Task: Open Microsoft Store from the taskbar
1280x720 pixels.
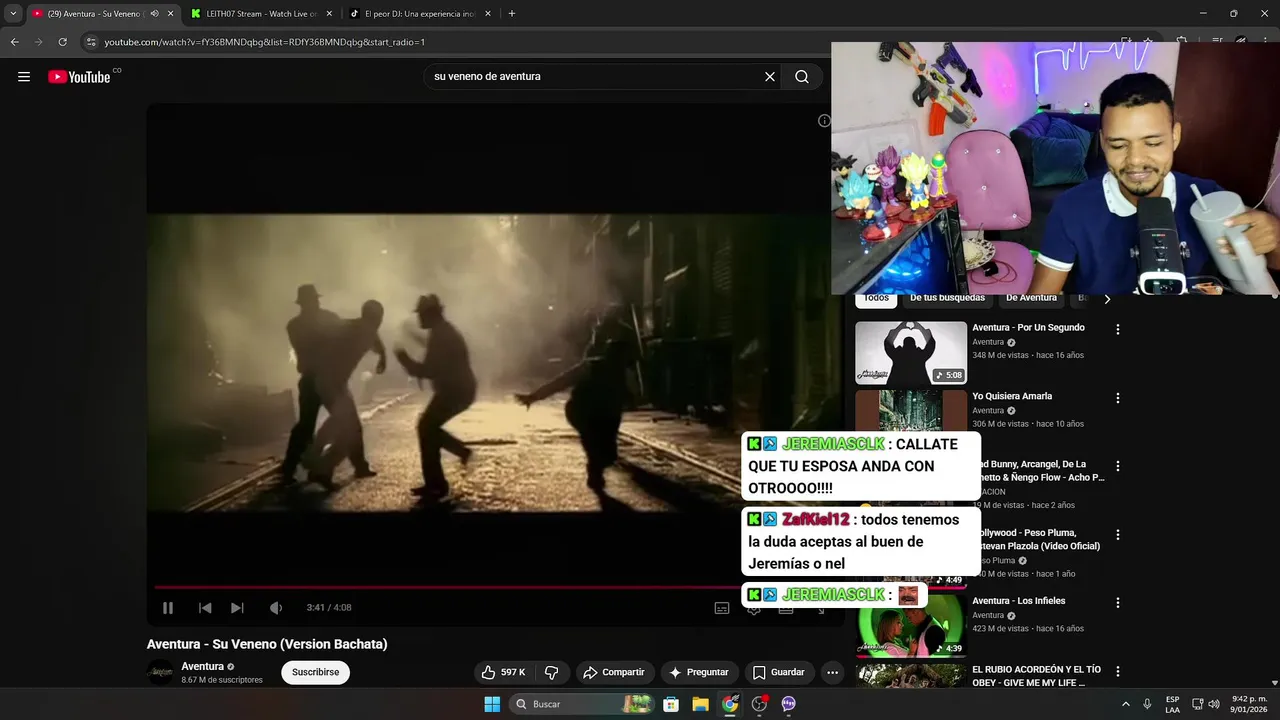Action: coord(671,704)
